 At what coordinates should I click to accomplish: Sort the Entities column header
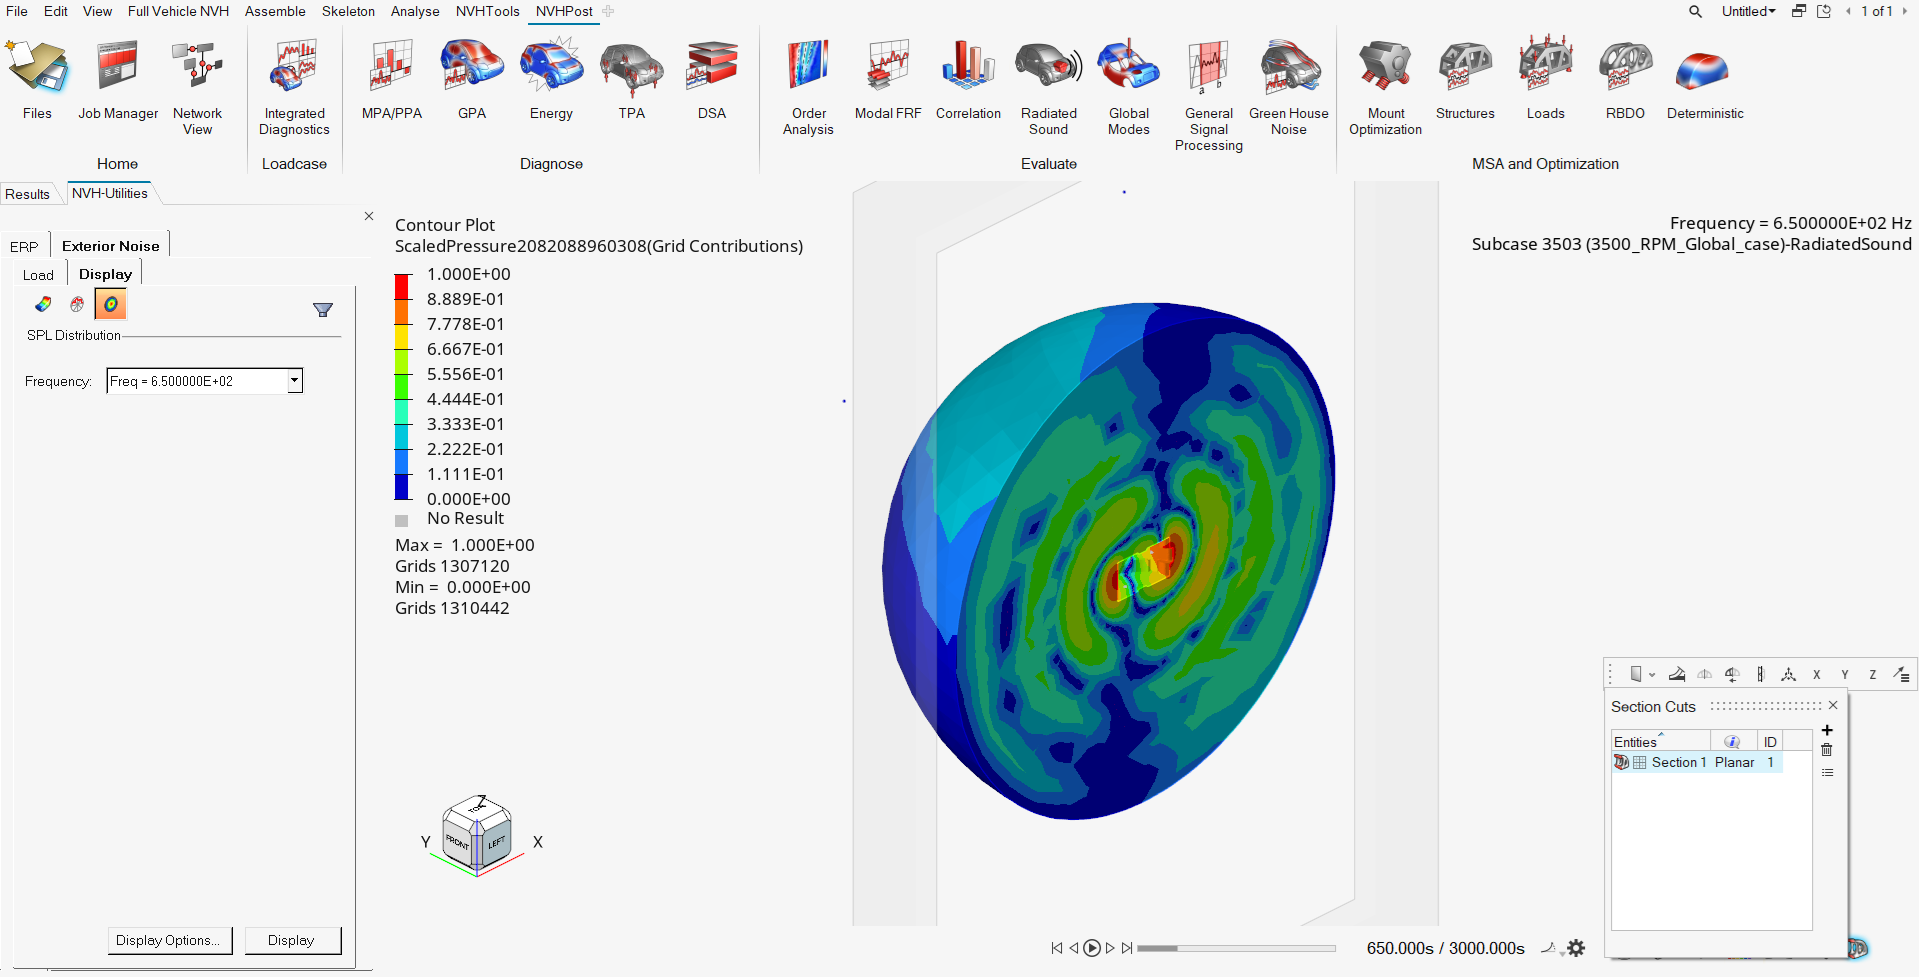pos(1660,741)
